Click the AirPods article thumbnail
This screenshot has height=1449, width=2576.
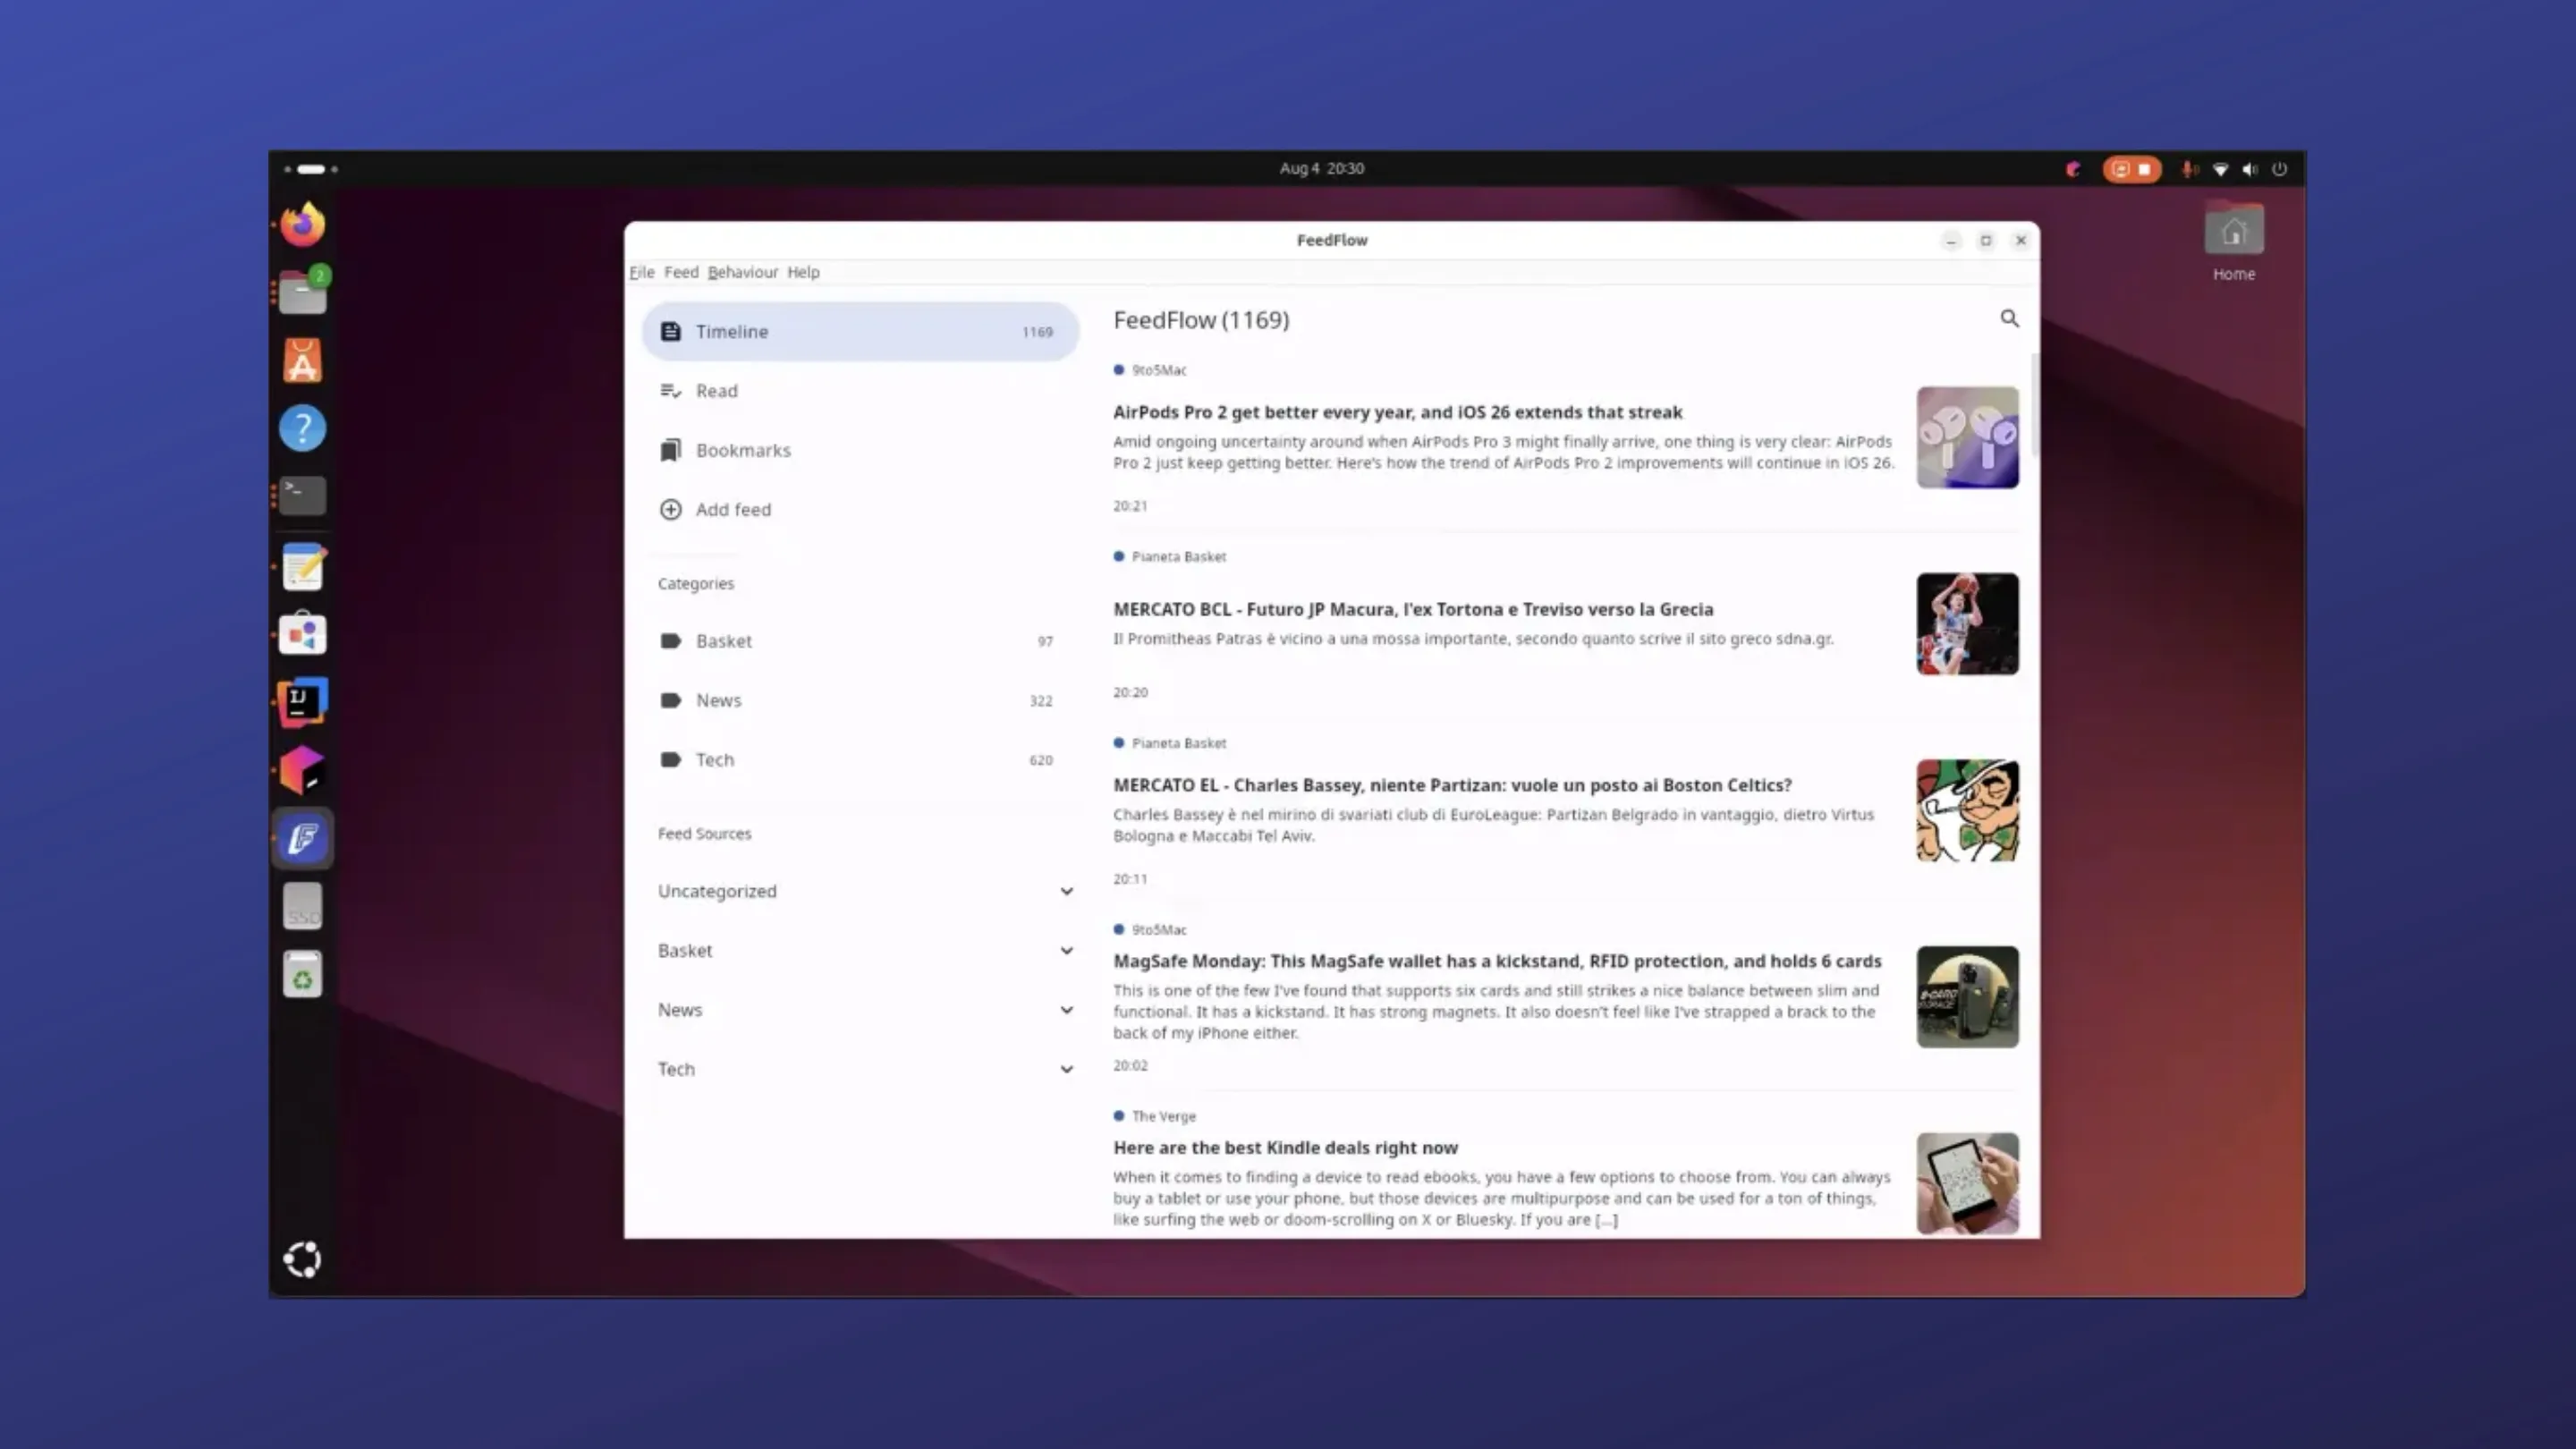pyautogui.click(x=1967, y=437)
